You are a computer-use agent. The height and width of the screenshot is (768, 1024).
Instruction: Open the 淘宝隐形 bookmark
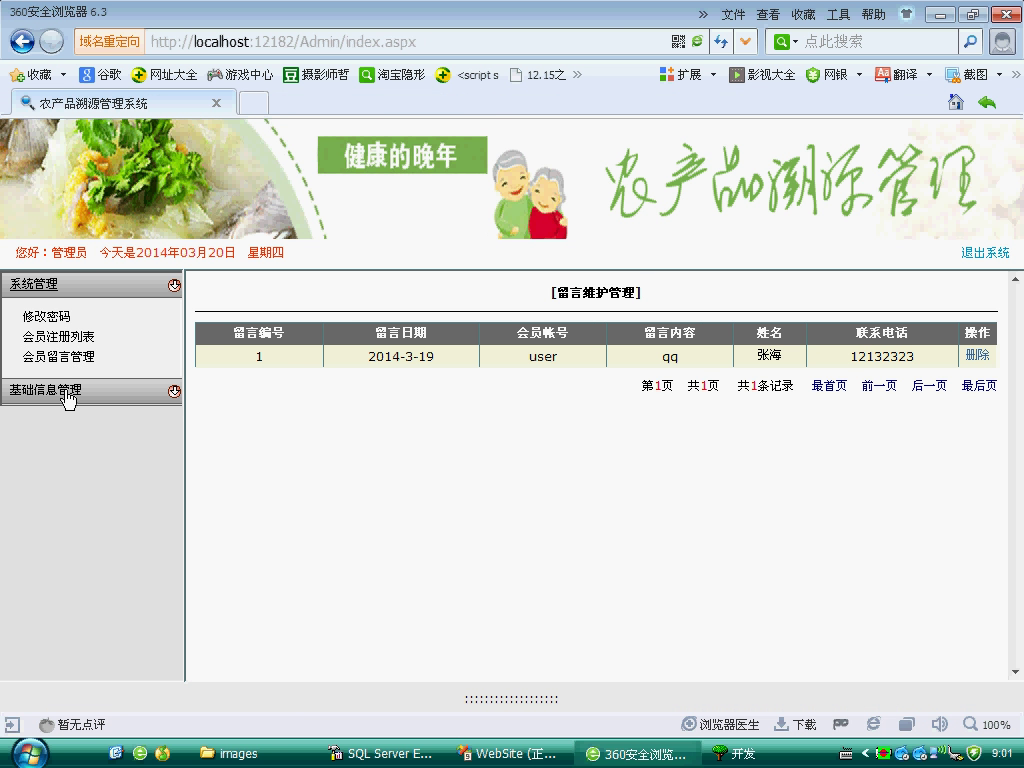pyautogui.click(x=392, y=75)
